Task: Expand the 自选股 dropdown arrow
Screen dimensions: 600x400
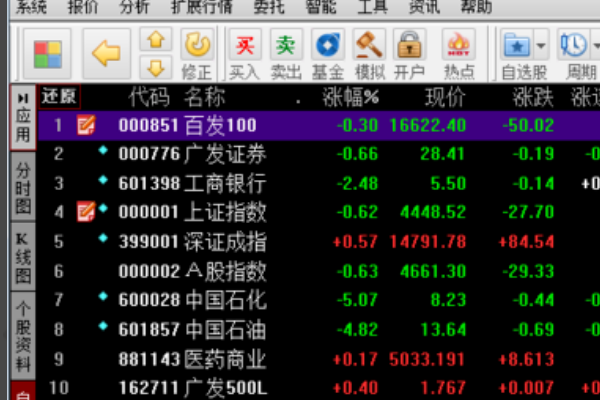Action: click(541, 45)
